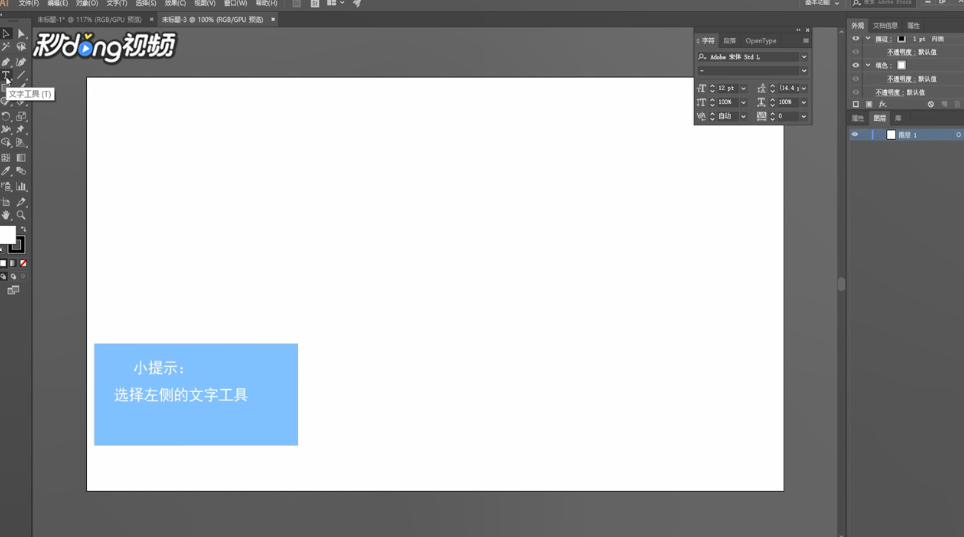Collapse the 描边 stroke row chevron

pyautogui.click(x=868, y=39)
